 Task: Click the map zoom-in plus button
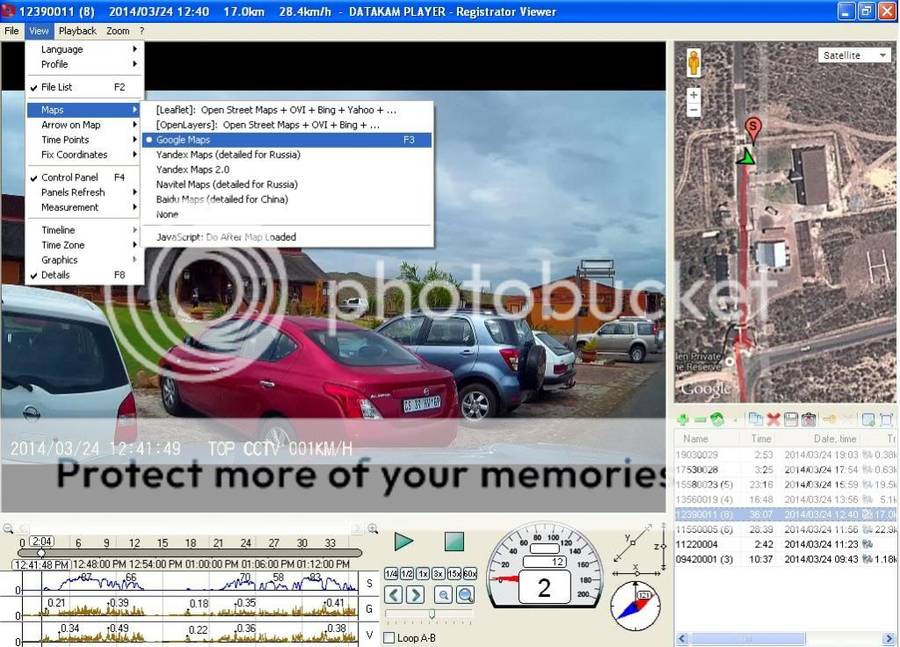tap(693, 95)
